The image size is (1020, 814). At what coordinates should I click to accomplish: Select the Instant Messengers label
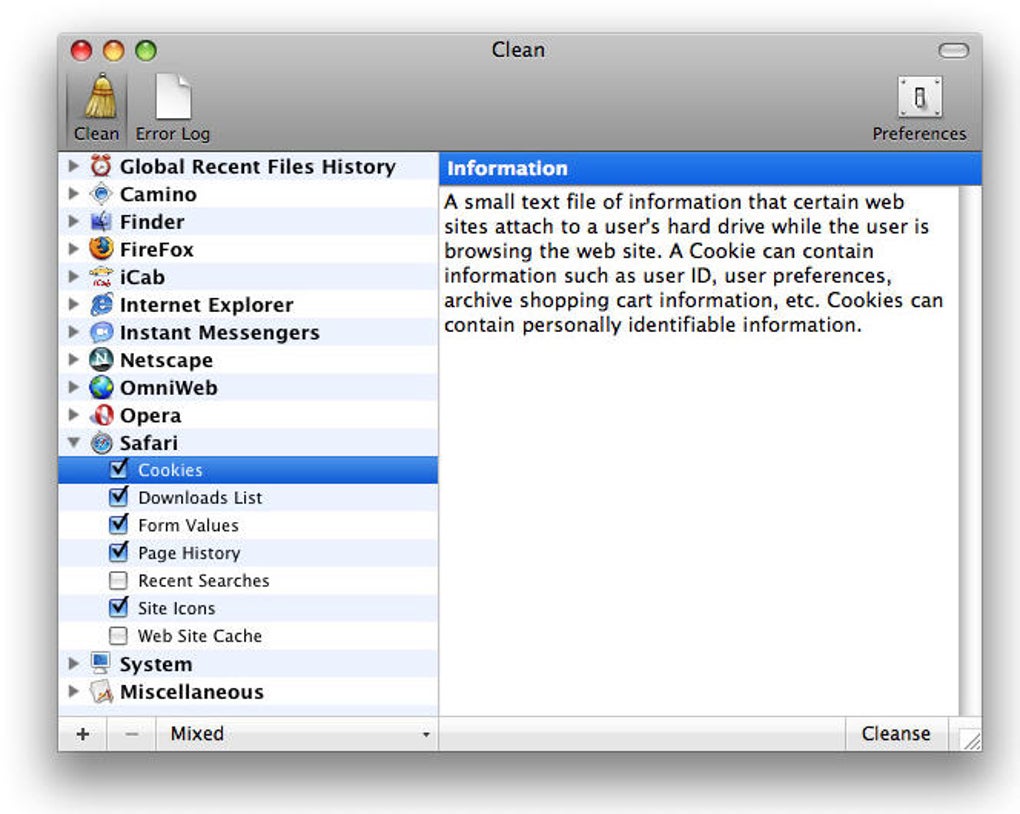(220, 332)
